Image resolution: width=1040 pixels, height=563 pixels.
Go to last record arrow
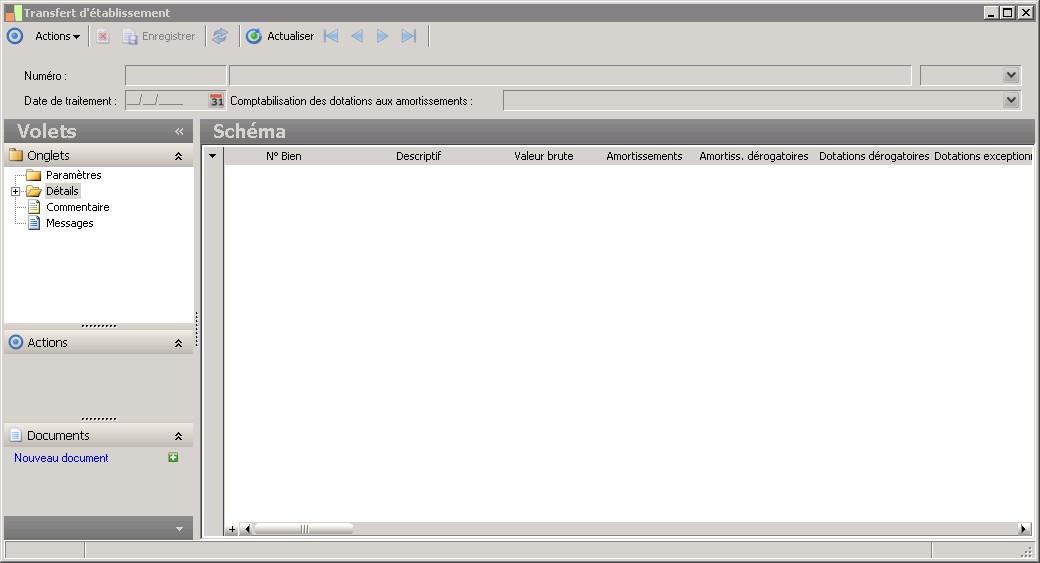click(x=409, y=36)
